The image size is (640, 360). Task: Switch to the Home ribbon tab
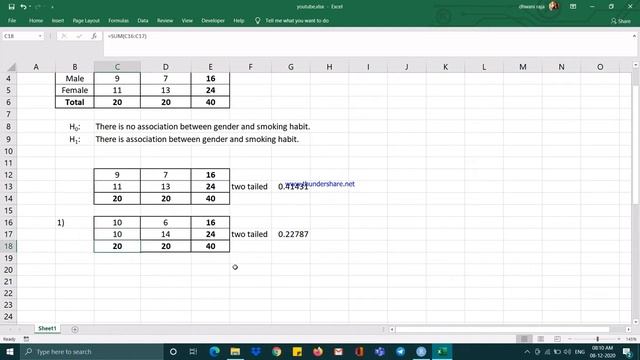36,20
